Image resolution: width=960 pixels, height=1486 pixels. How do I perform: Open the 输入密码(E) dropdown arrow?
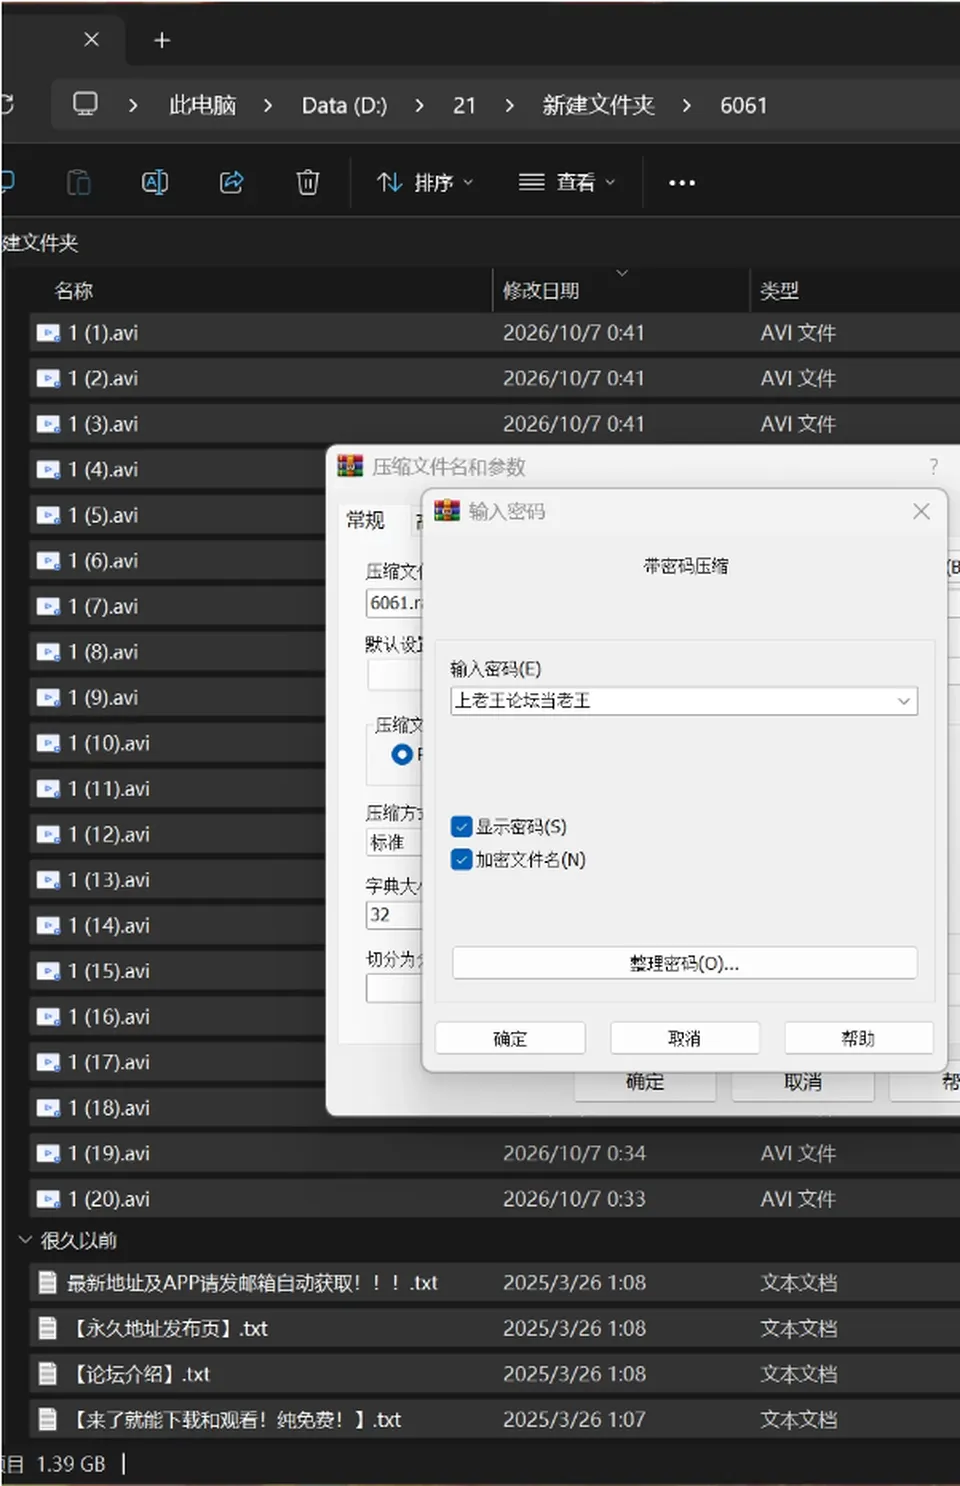(903, 701)
